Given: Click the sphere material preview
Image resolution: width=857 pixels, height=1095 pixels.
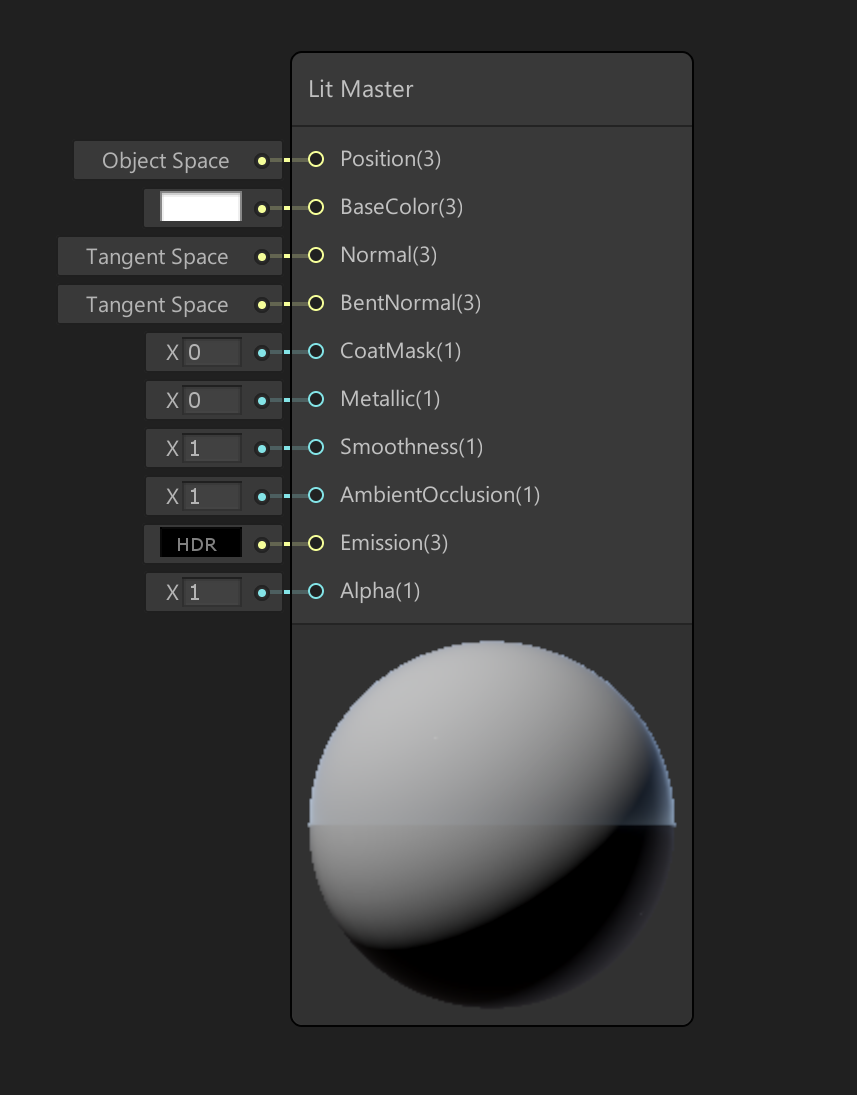Looking at the screenshot, I should point(492,824).
